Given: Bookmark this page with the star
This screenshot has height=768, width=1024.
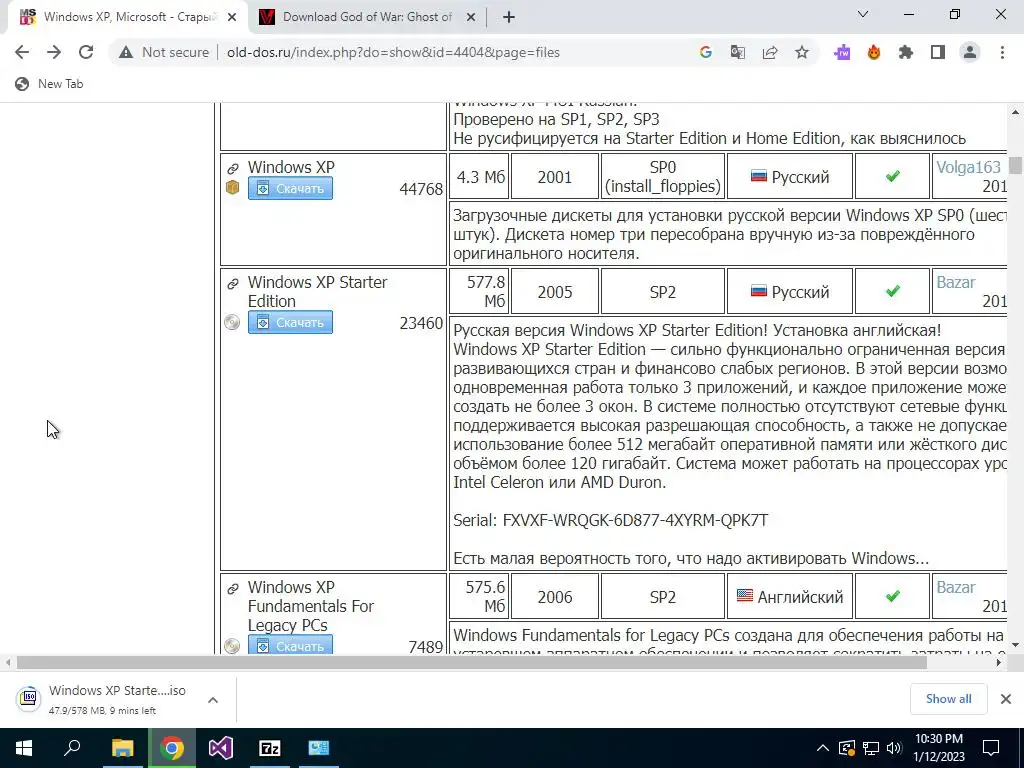Looking at the screenshot, I should point(802,52).
